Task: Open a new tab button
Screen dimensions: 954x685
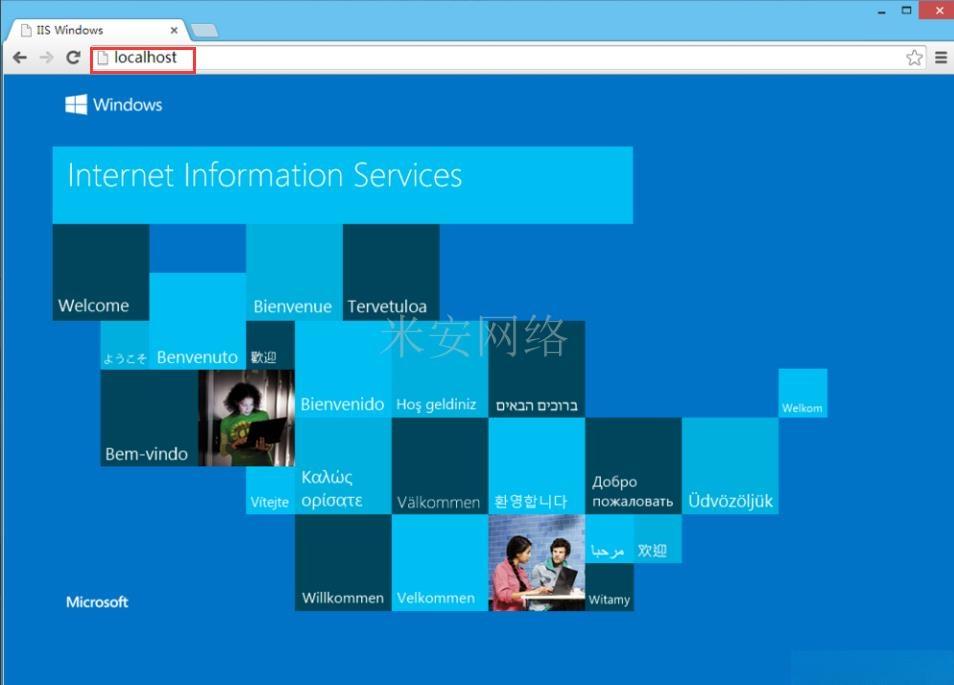Action: coord(204,30)
